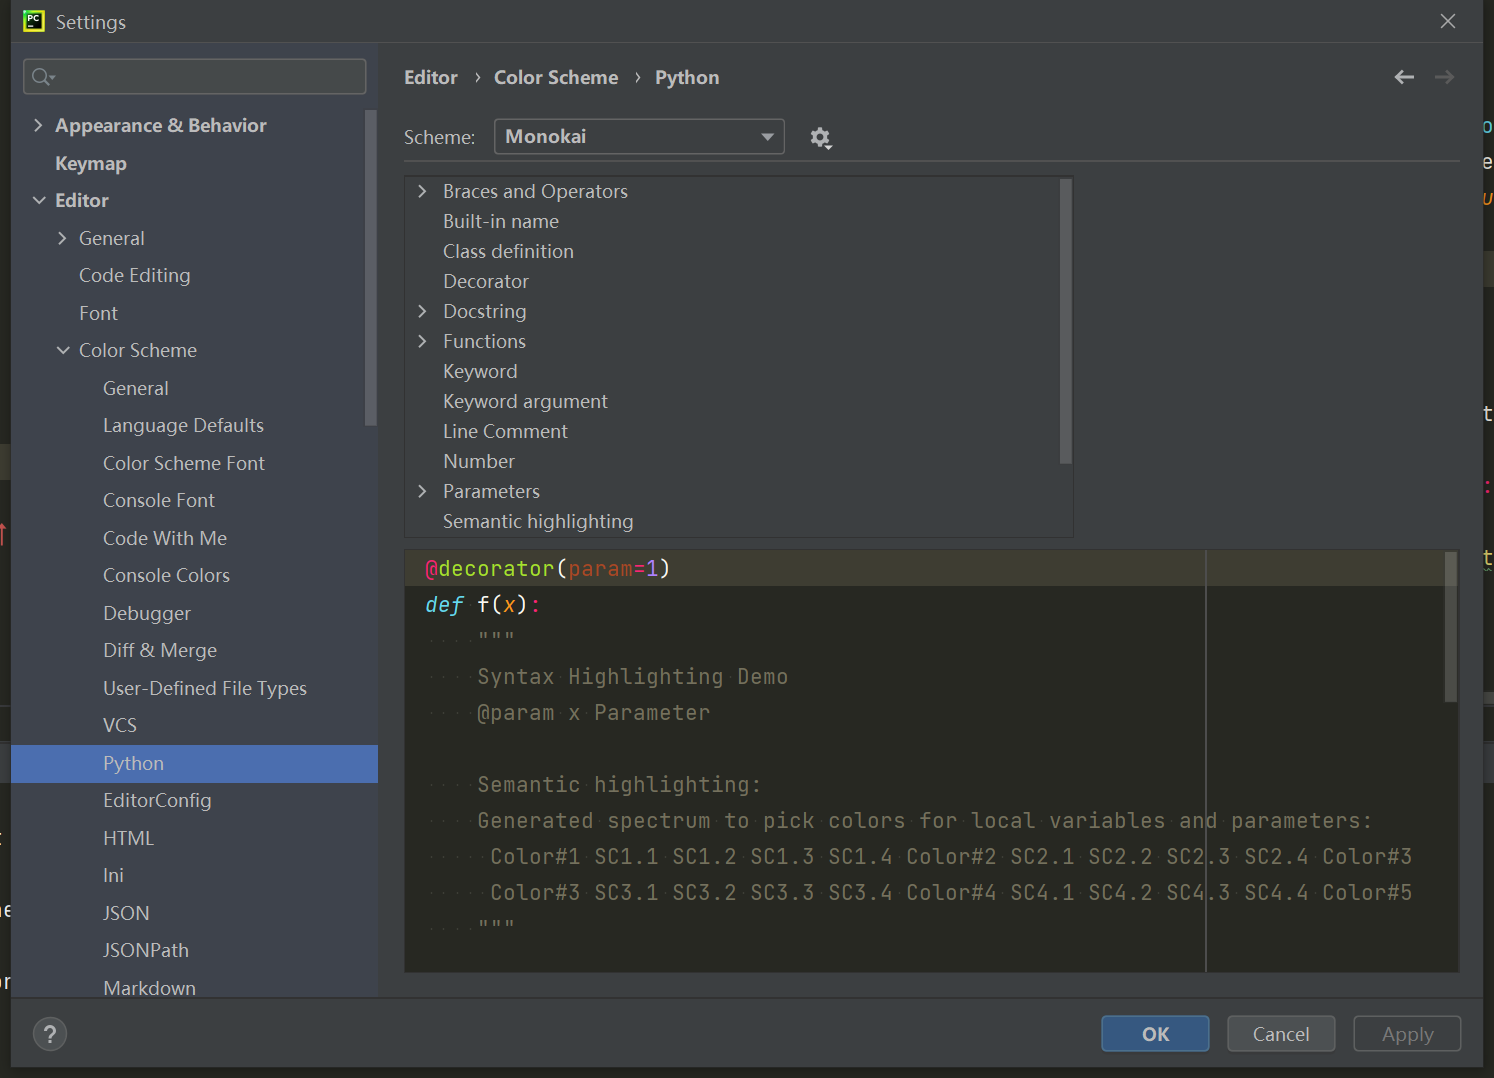Open the help question mark button

[x=50, y=1034]
